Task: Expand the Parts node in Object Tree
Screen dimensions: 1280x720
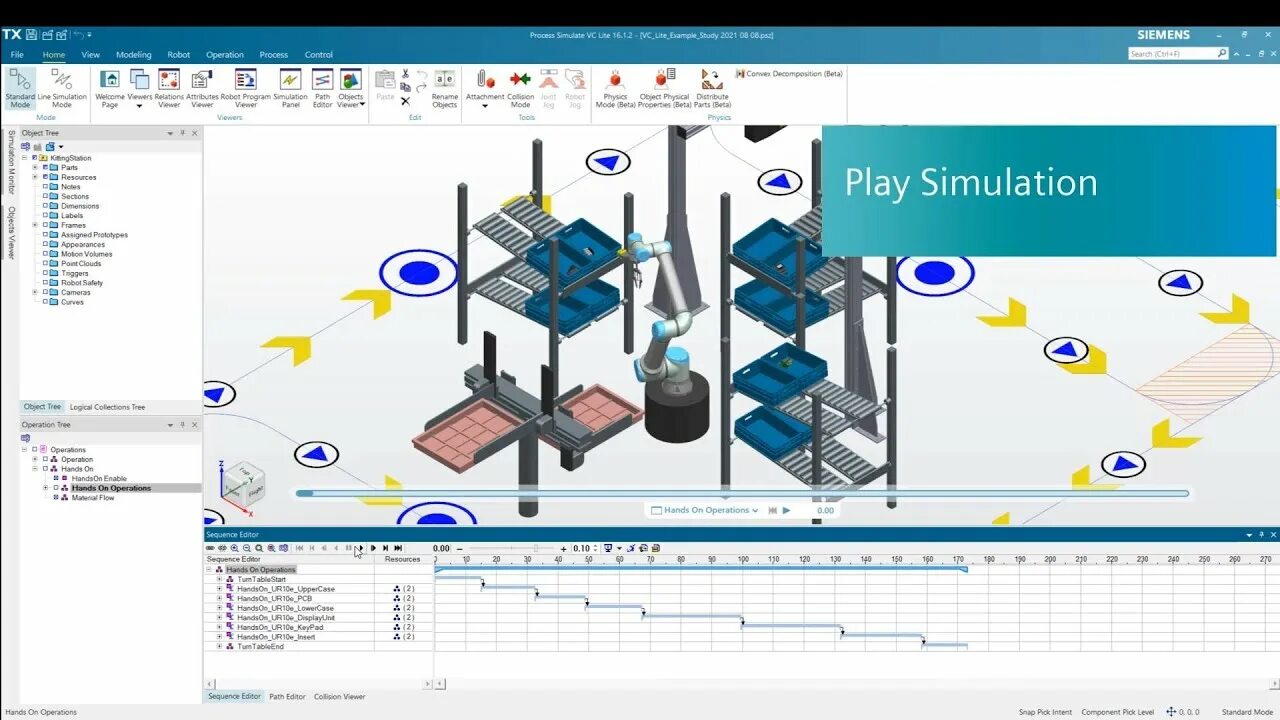Action: 35,168
